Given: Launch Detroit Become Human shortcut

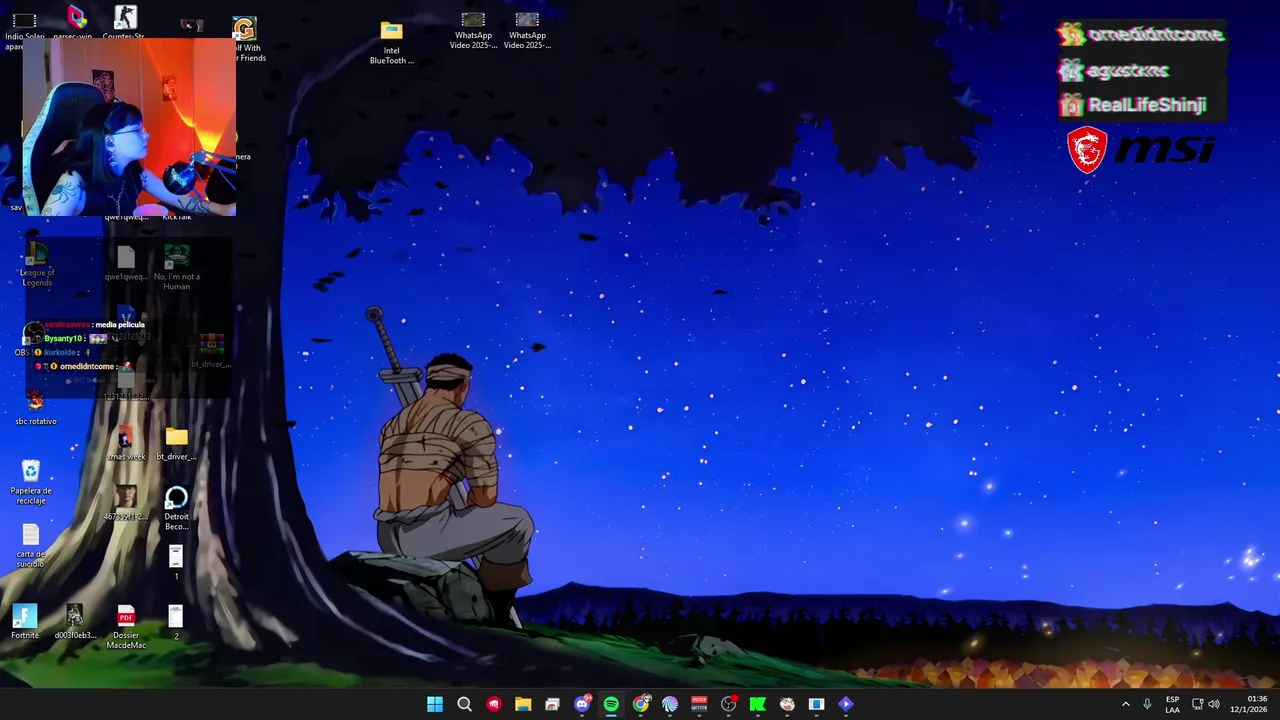Looking at the screenshot, I should [176, 509].
